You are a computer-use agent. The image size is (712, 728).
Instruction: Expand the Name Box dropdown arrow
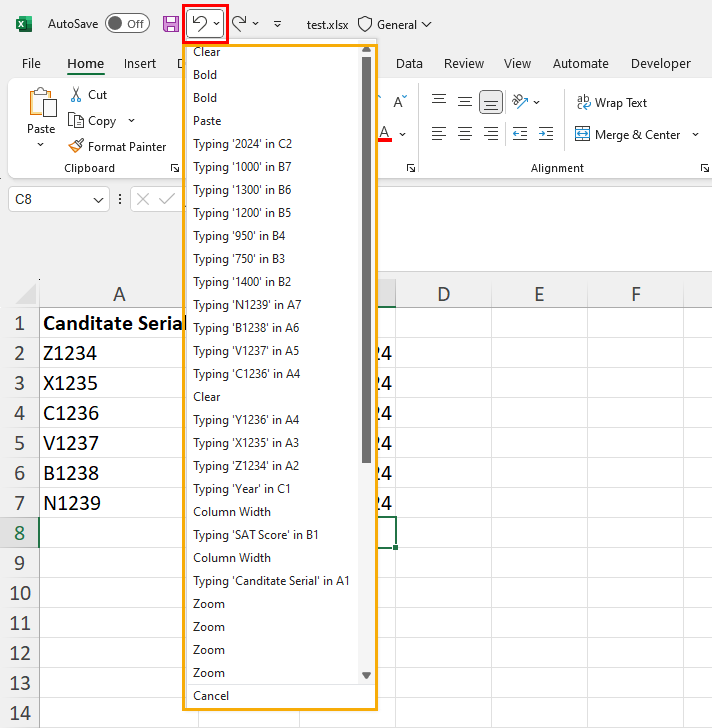tap(98, 200)
